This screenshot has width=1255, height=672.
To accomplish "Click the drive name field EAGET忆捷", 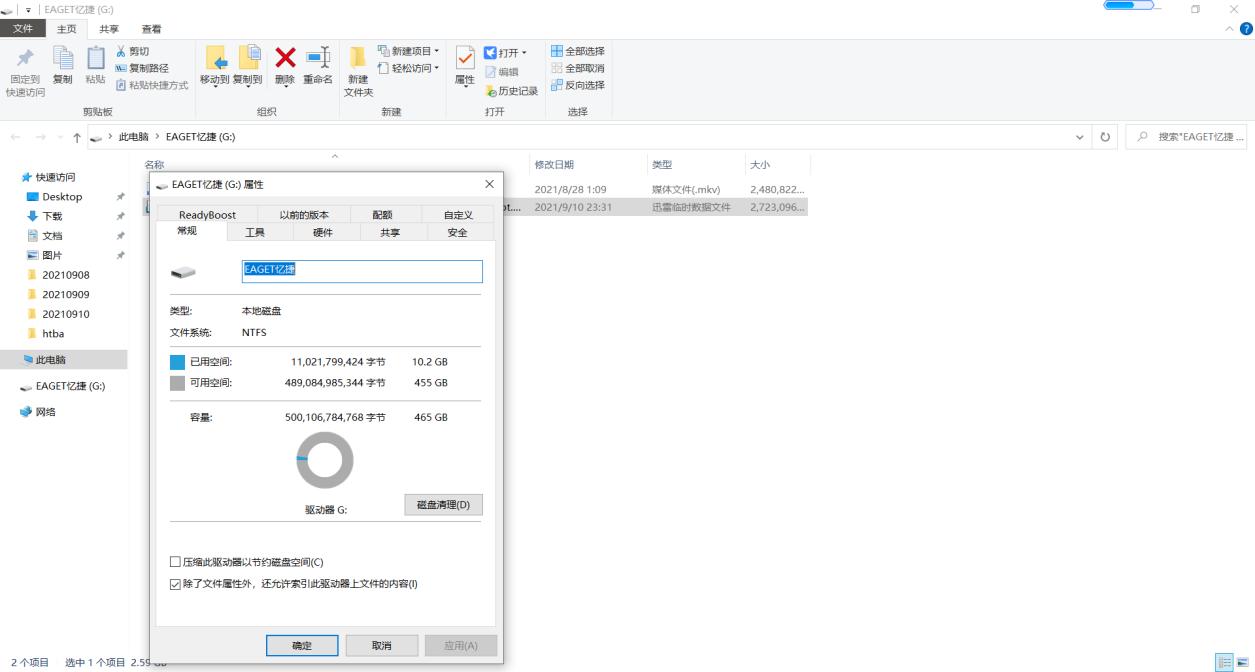I will coord(362,271).
